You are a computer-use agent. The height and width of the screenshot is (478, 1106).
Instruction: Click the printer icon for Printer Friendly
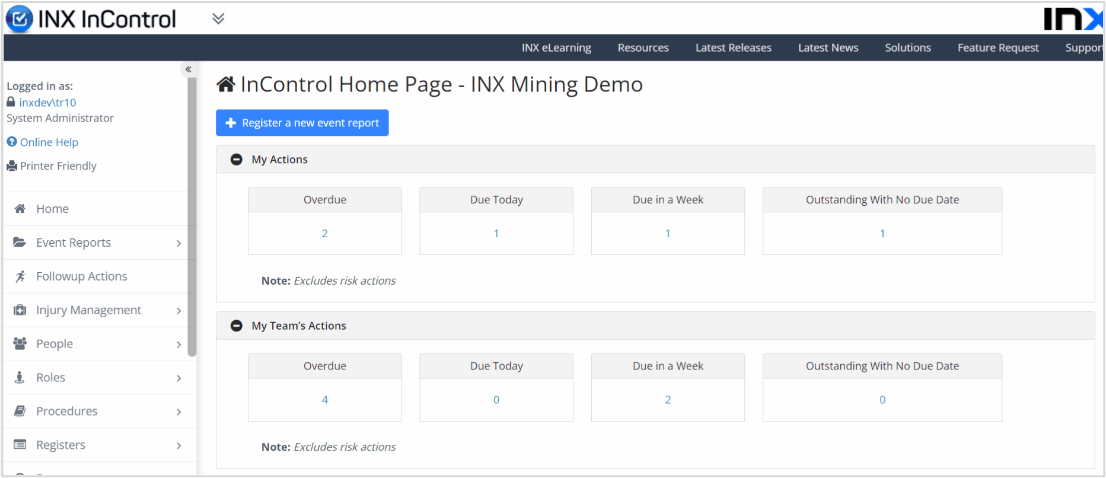(x=12, y=166)
